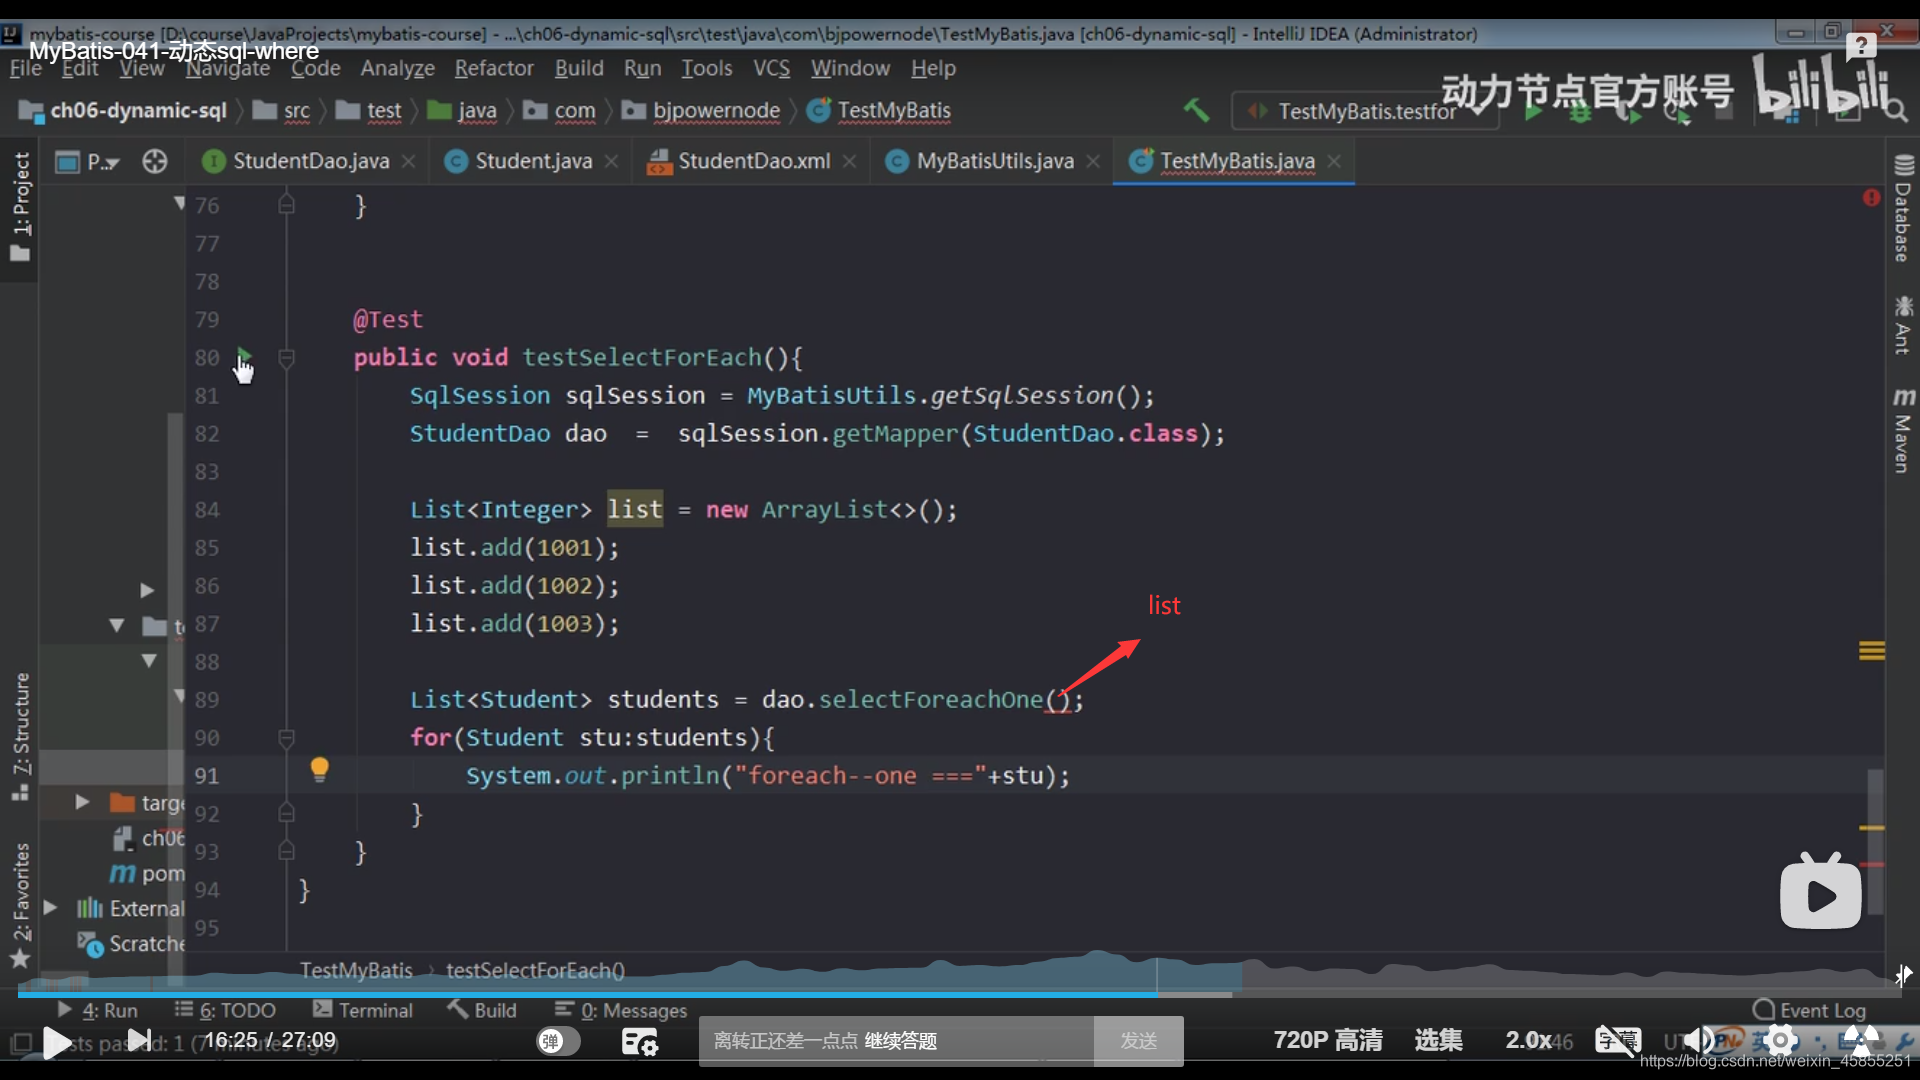
Task: Click the pom file in project tree
Action: 147,873
